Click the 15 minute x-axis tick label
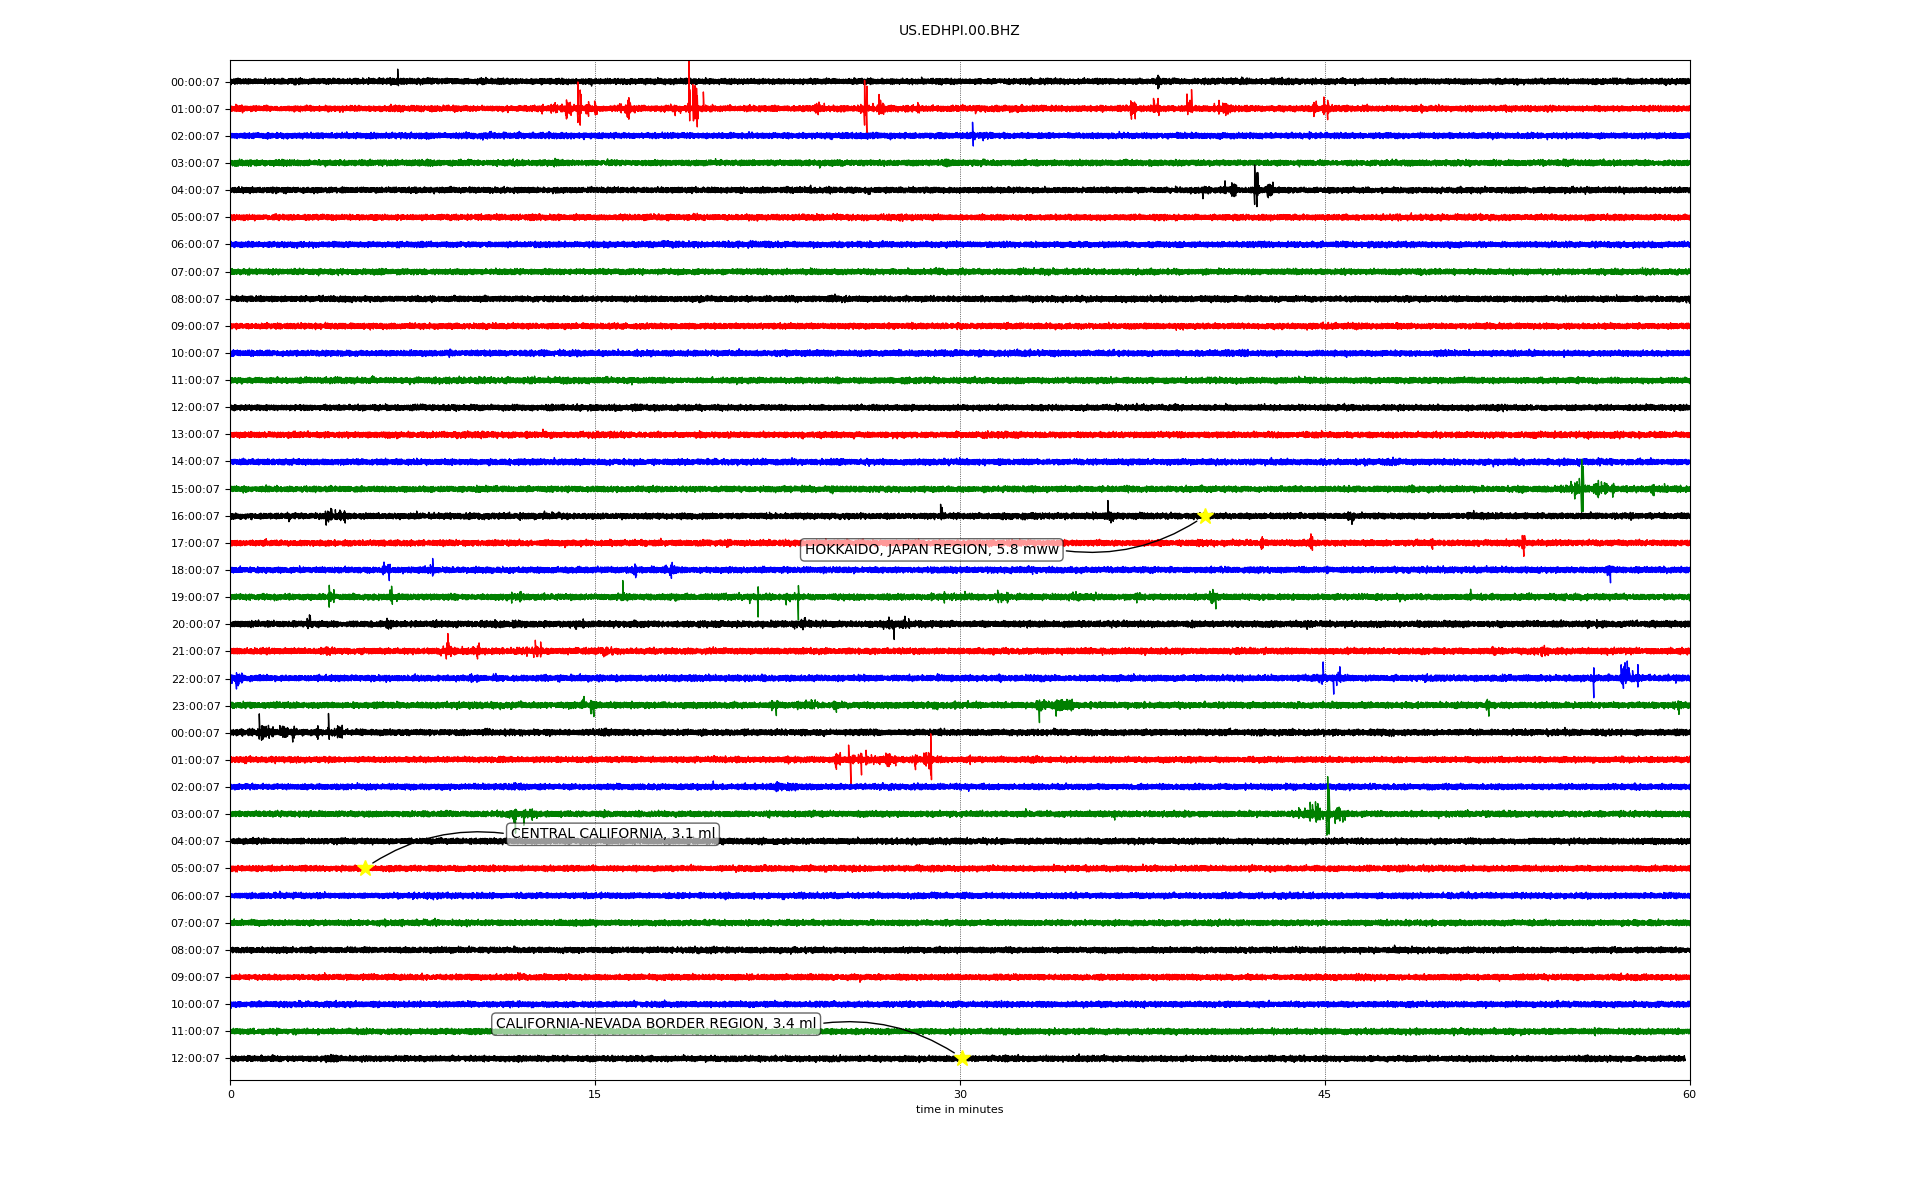The image size is (1920, 1200). [595, 1094]
